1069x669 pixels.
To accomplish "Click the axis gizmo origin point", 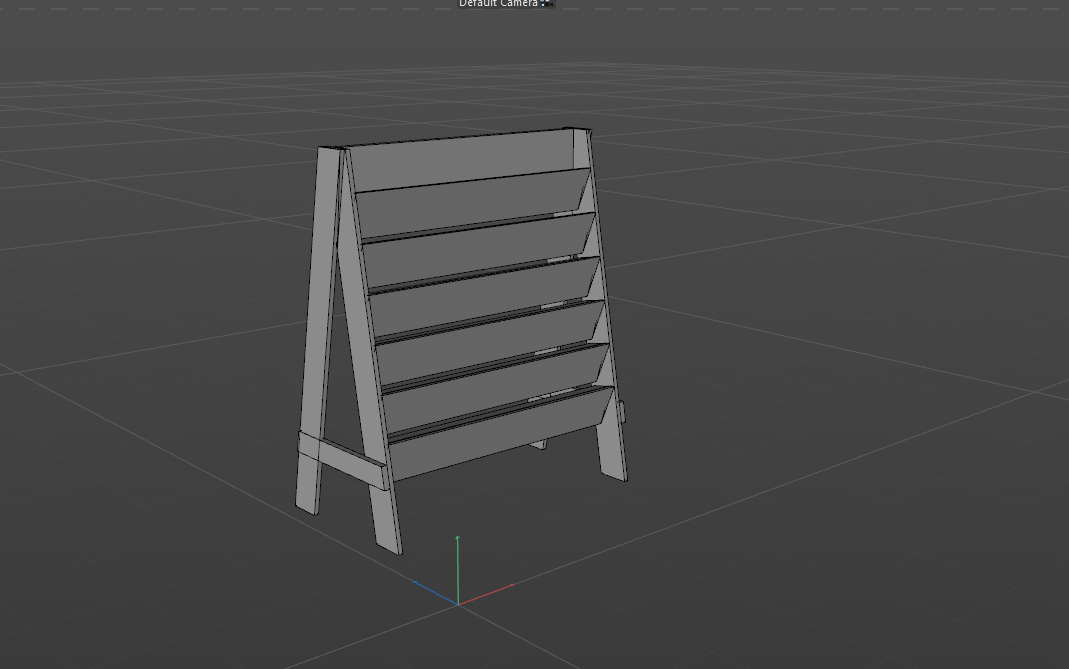I will tap(458, 604).
